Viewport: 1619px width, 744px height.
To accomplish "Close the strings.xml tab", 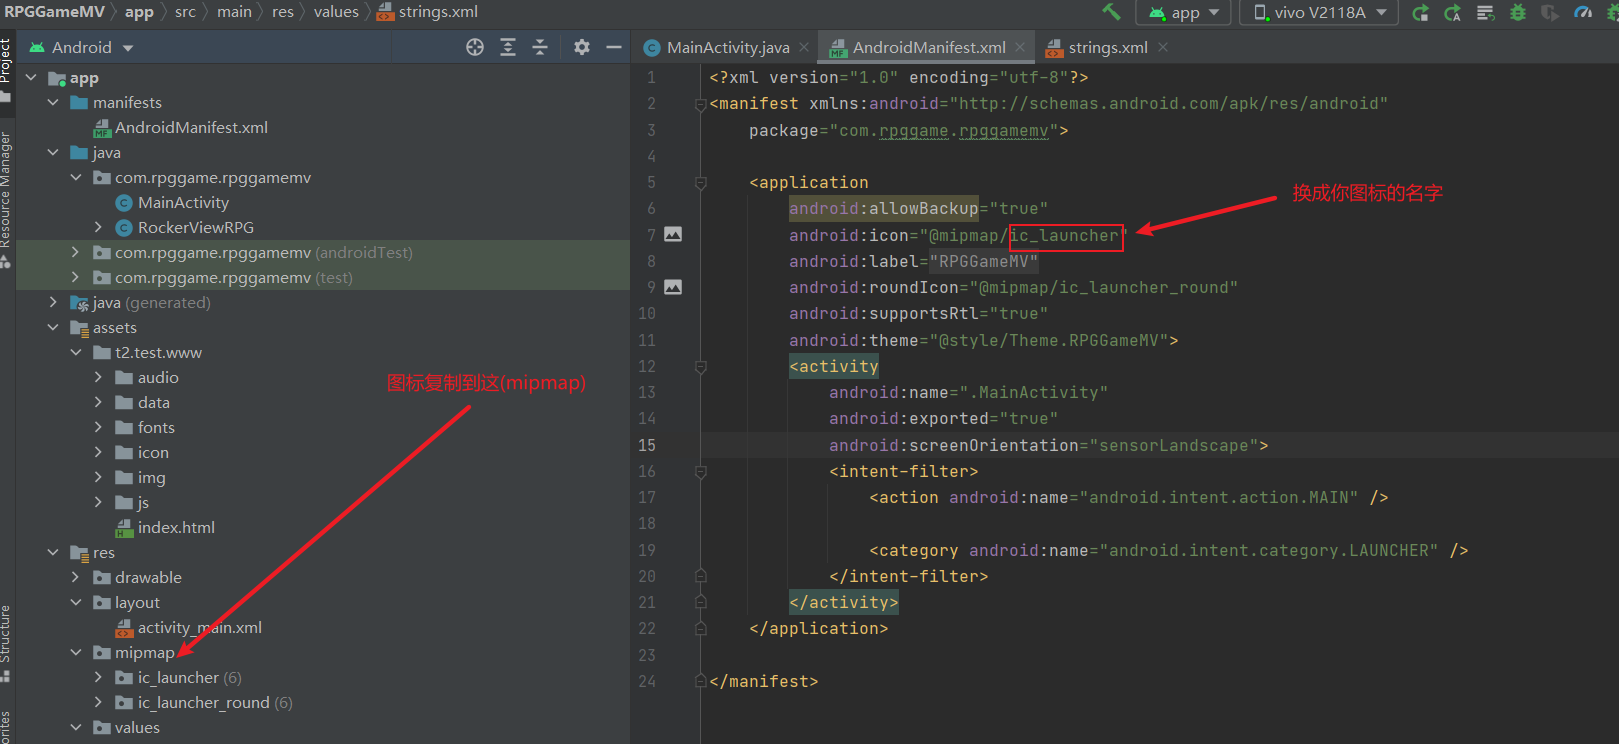I will [x=1163, y=47].
